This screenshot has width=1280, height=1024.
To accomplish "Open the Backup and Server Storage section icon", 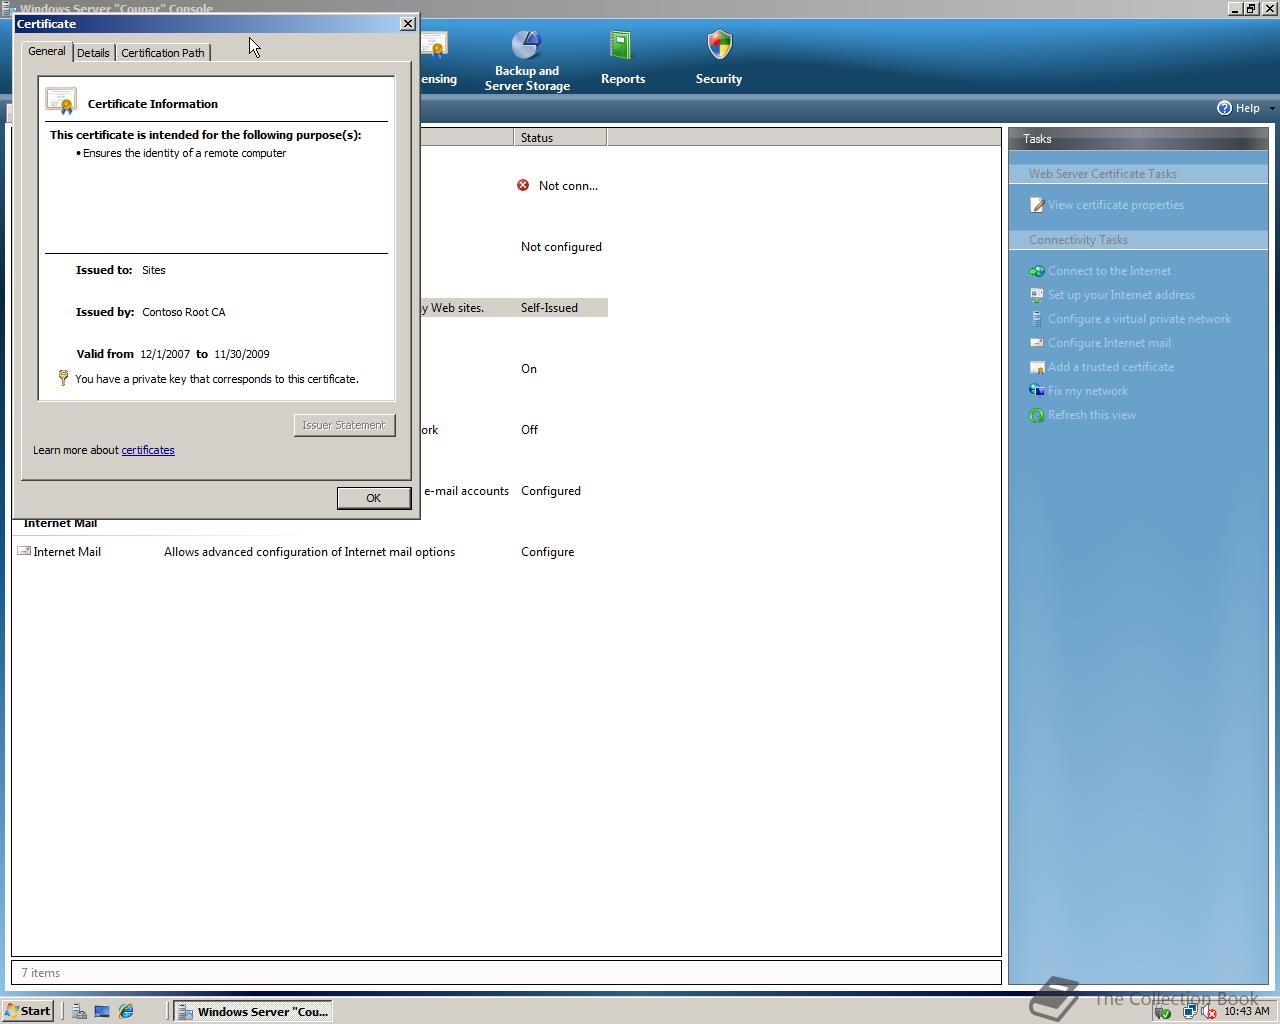I will [x=526, y=45].
